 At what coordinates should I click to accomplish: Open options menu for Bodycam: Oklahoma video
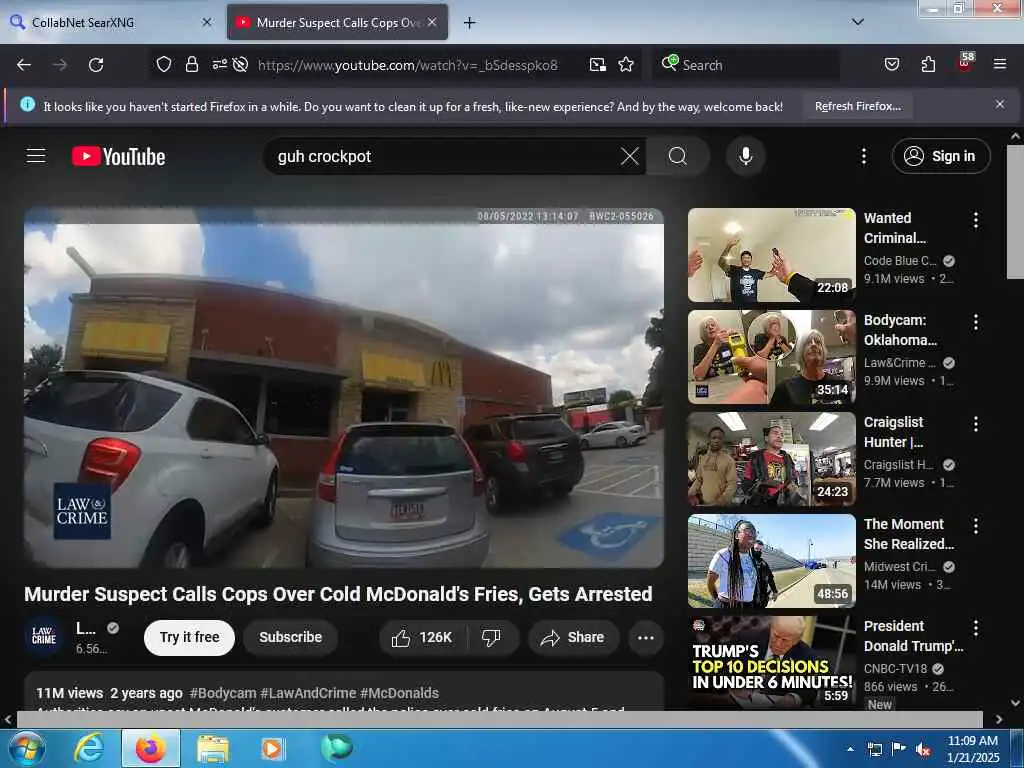tap(976, 322)
